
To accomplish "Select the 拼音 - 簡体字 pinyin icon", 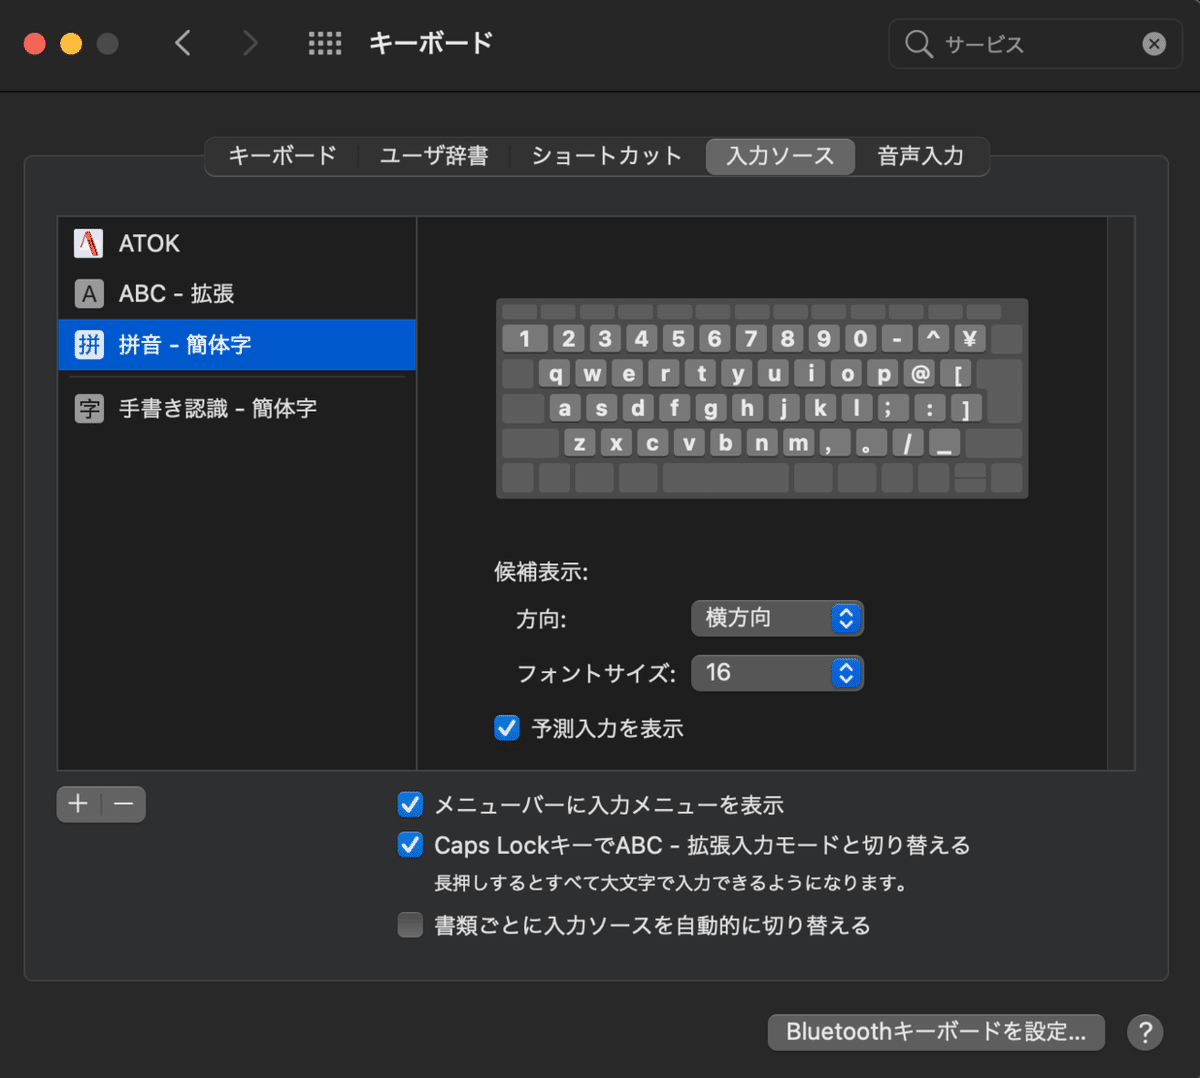I will coord(89,344).
